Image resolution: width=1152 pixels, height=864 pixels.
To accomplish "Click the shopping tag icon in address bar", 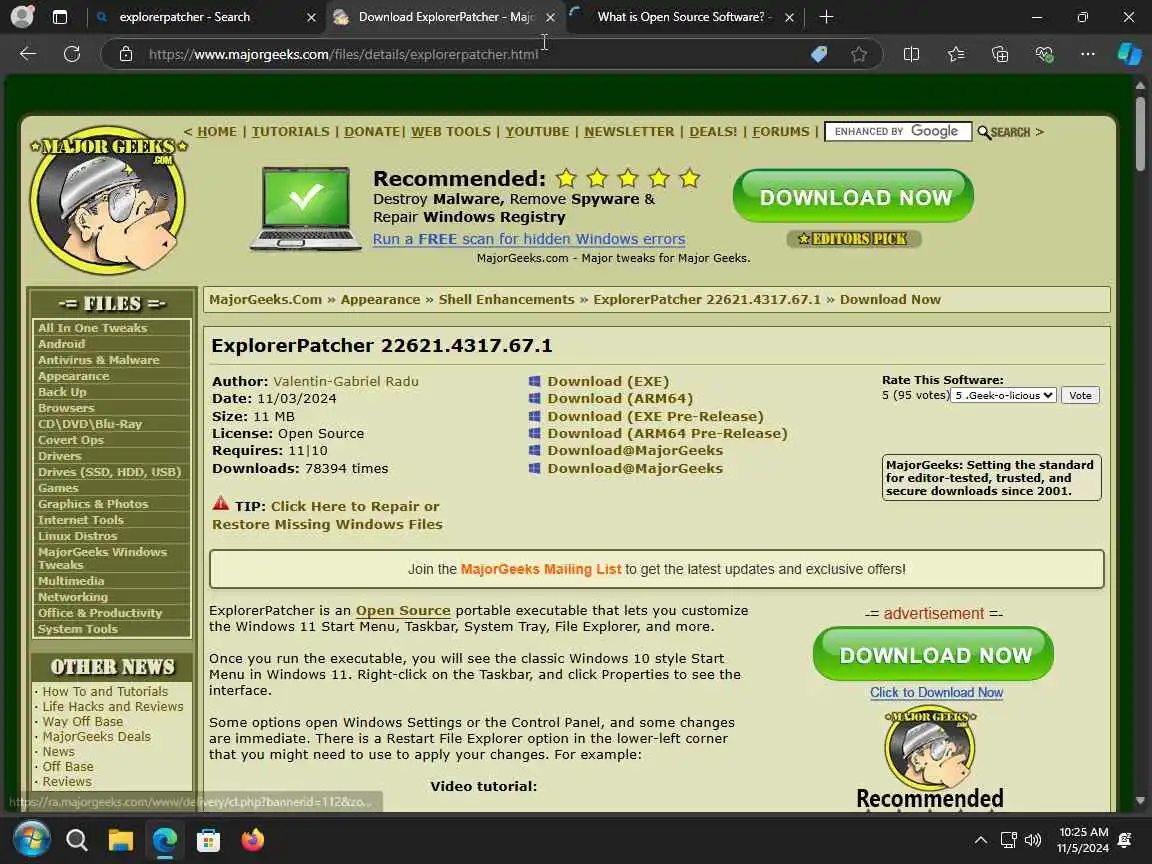I will pos(818,54).
